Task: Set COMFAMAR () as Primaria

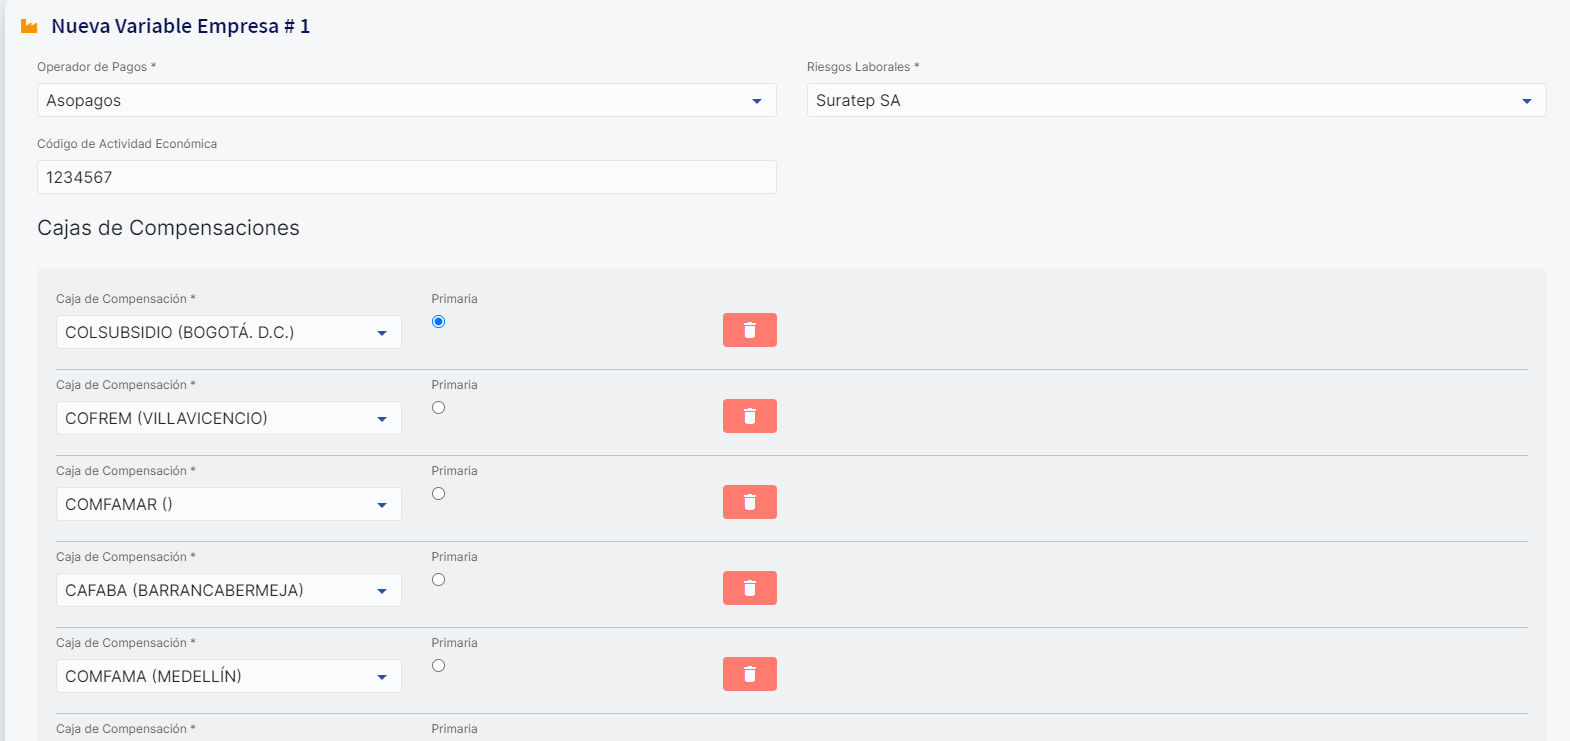Action: [438, 493]
